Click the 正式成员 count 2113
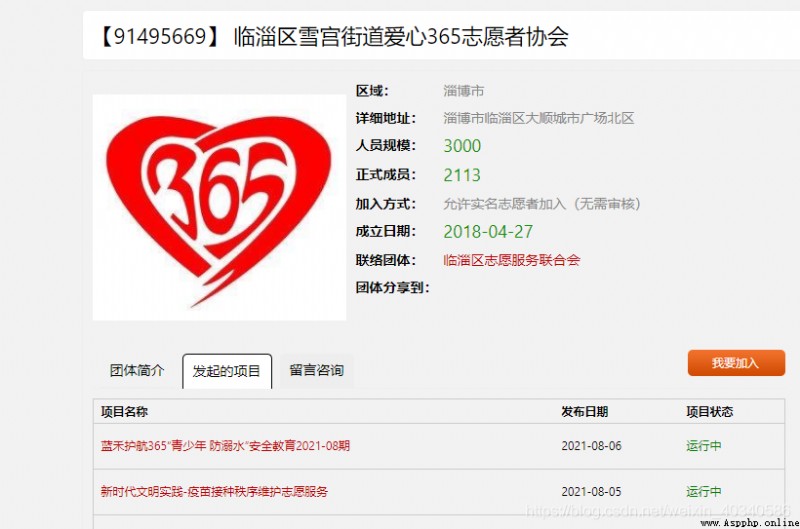 462,175
